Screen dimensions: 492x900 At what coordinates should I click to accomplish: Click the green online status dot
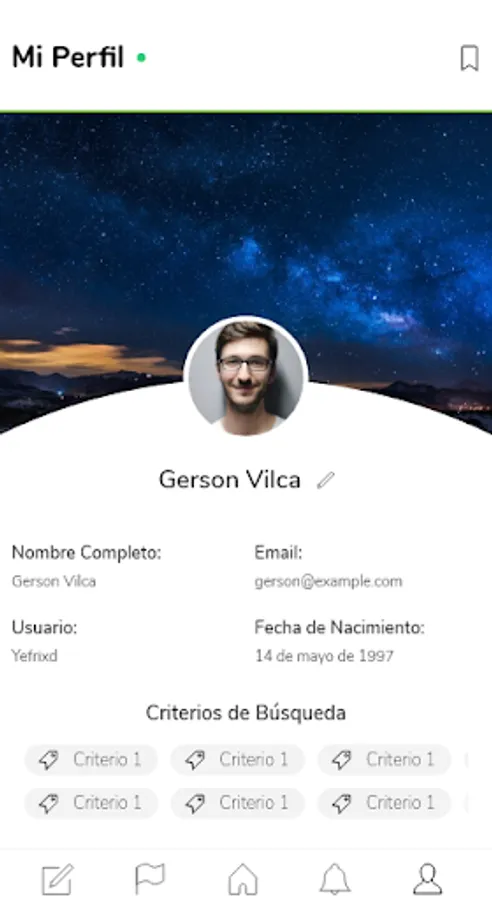[x=141, y=57]
